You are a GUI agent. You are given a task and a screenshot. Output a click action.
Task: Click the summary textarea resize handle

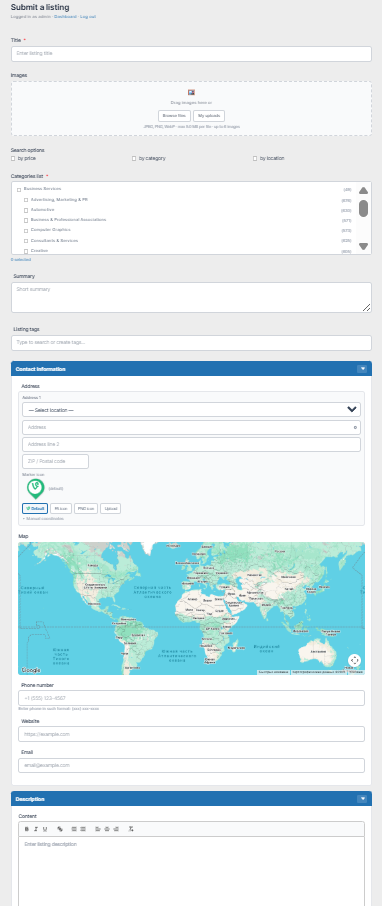[366, 308]
